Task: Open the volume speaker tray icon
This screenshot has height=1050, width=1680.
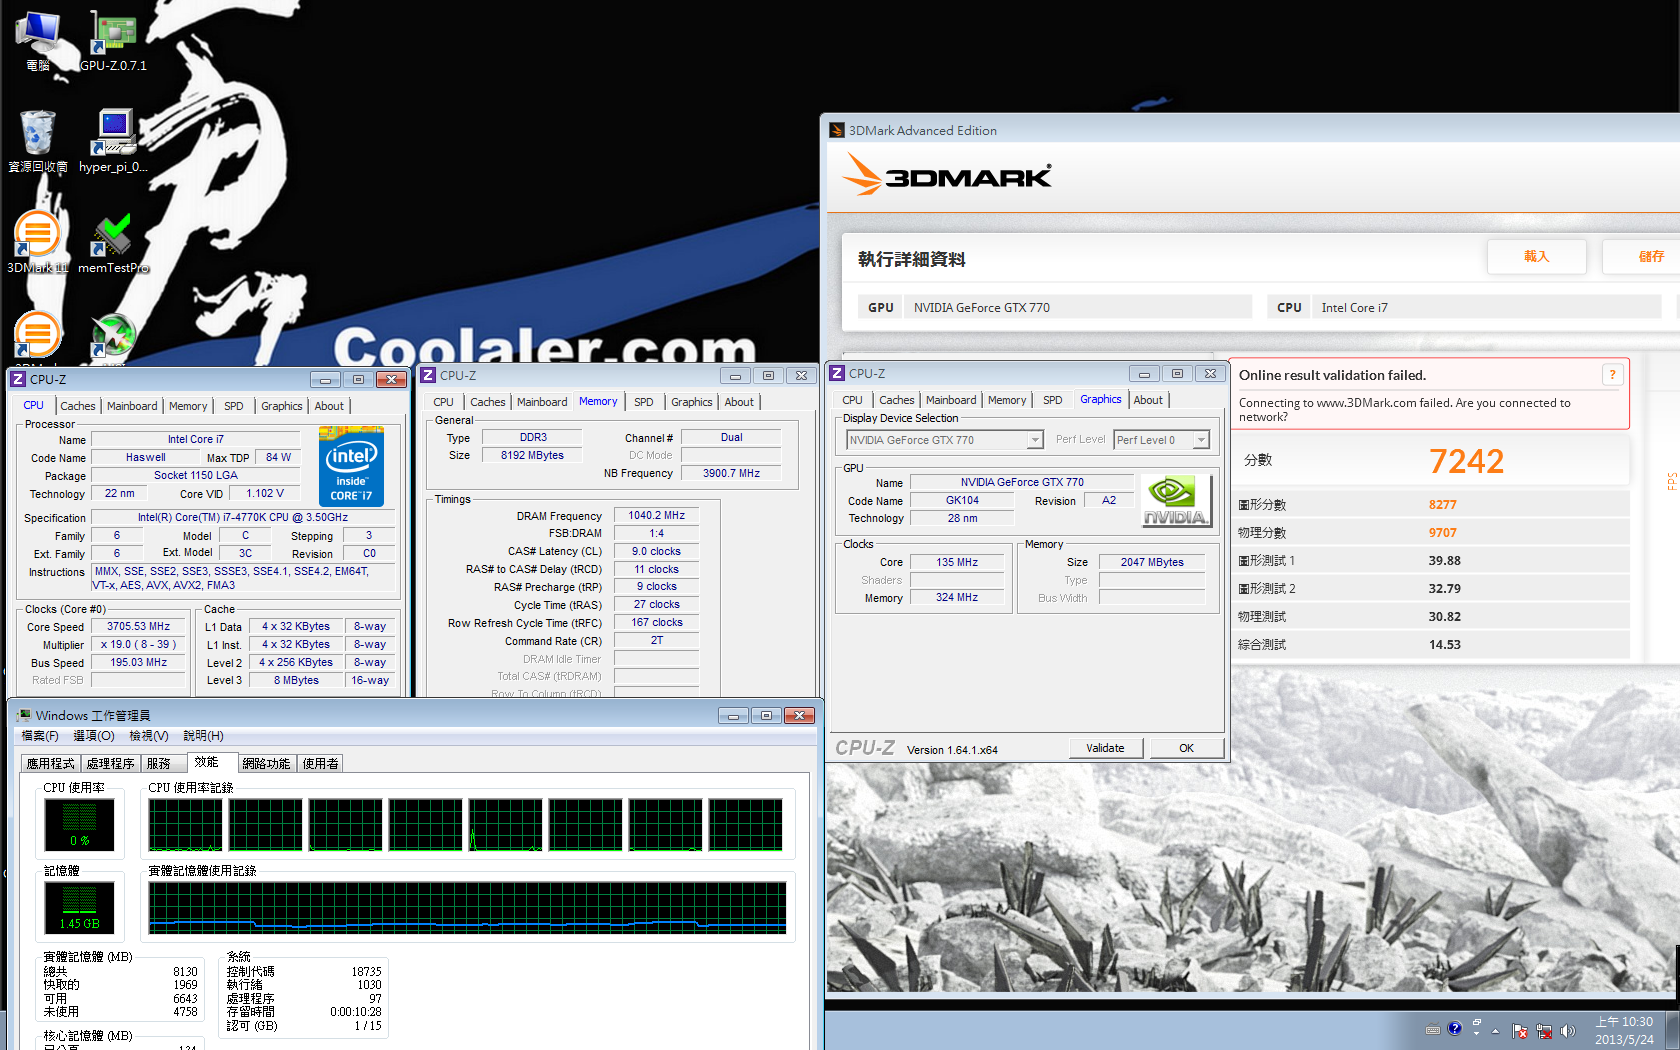Action: (x=1567, y=1031)
